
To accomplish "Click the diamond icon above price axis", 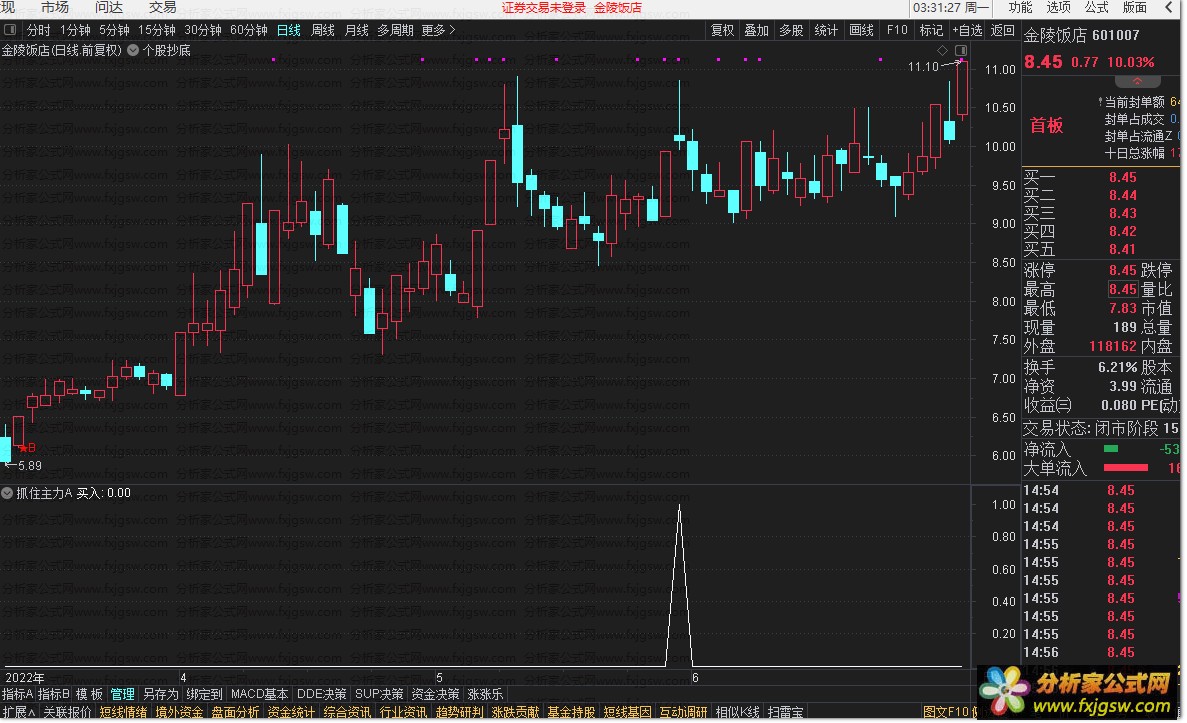I will click(942, 51).
